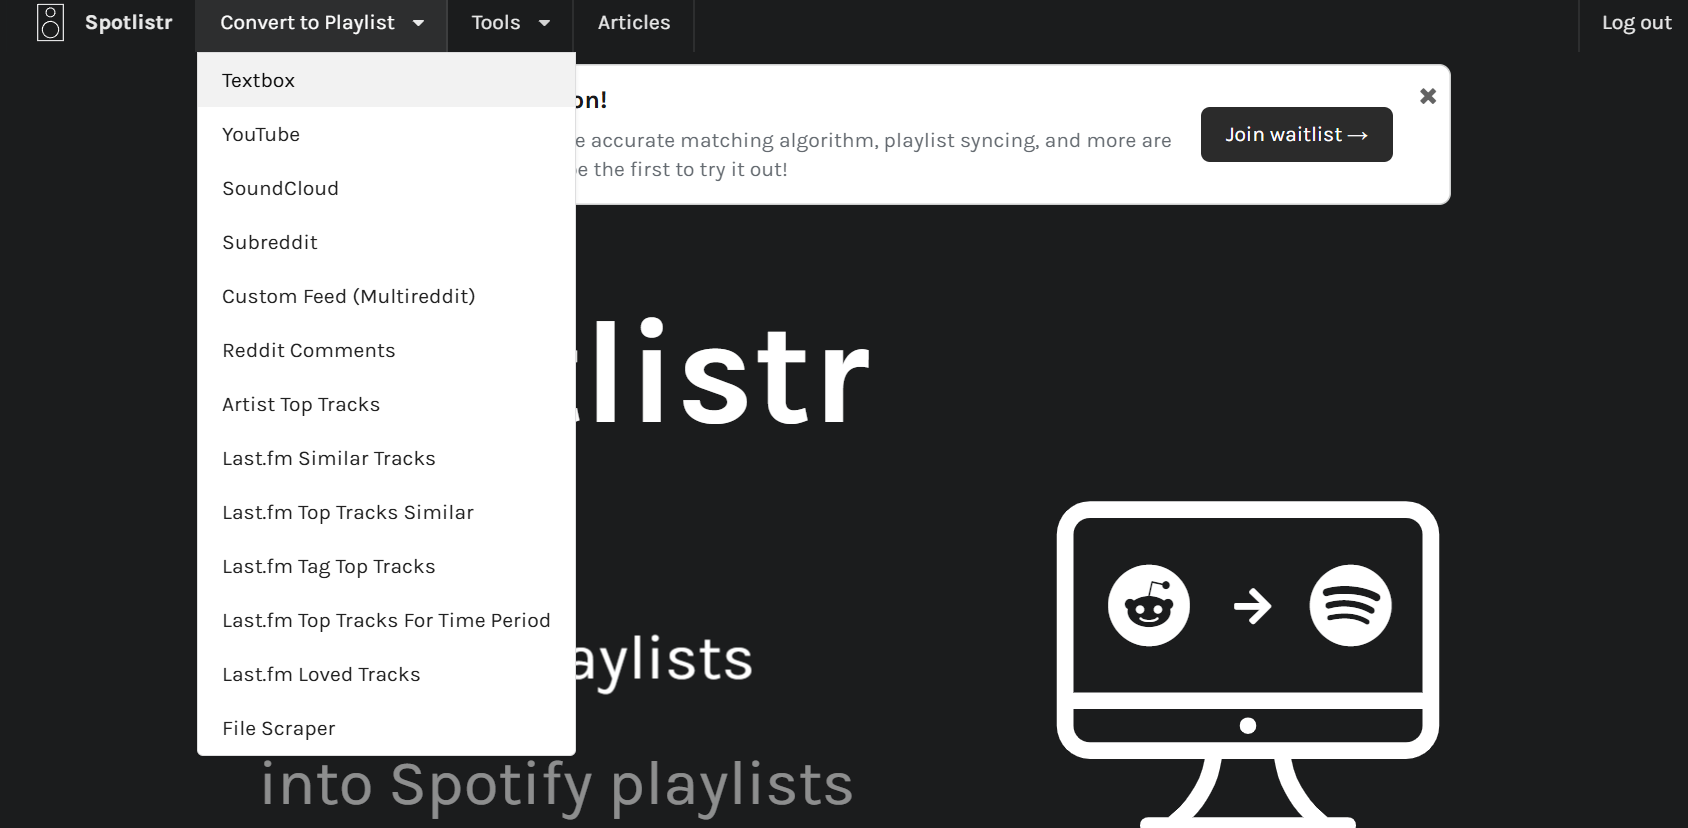
Task: Open the Subreddit converter
Action: pos(270,243)
